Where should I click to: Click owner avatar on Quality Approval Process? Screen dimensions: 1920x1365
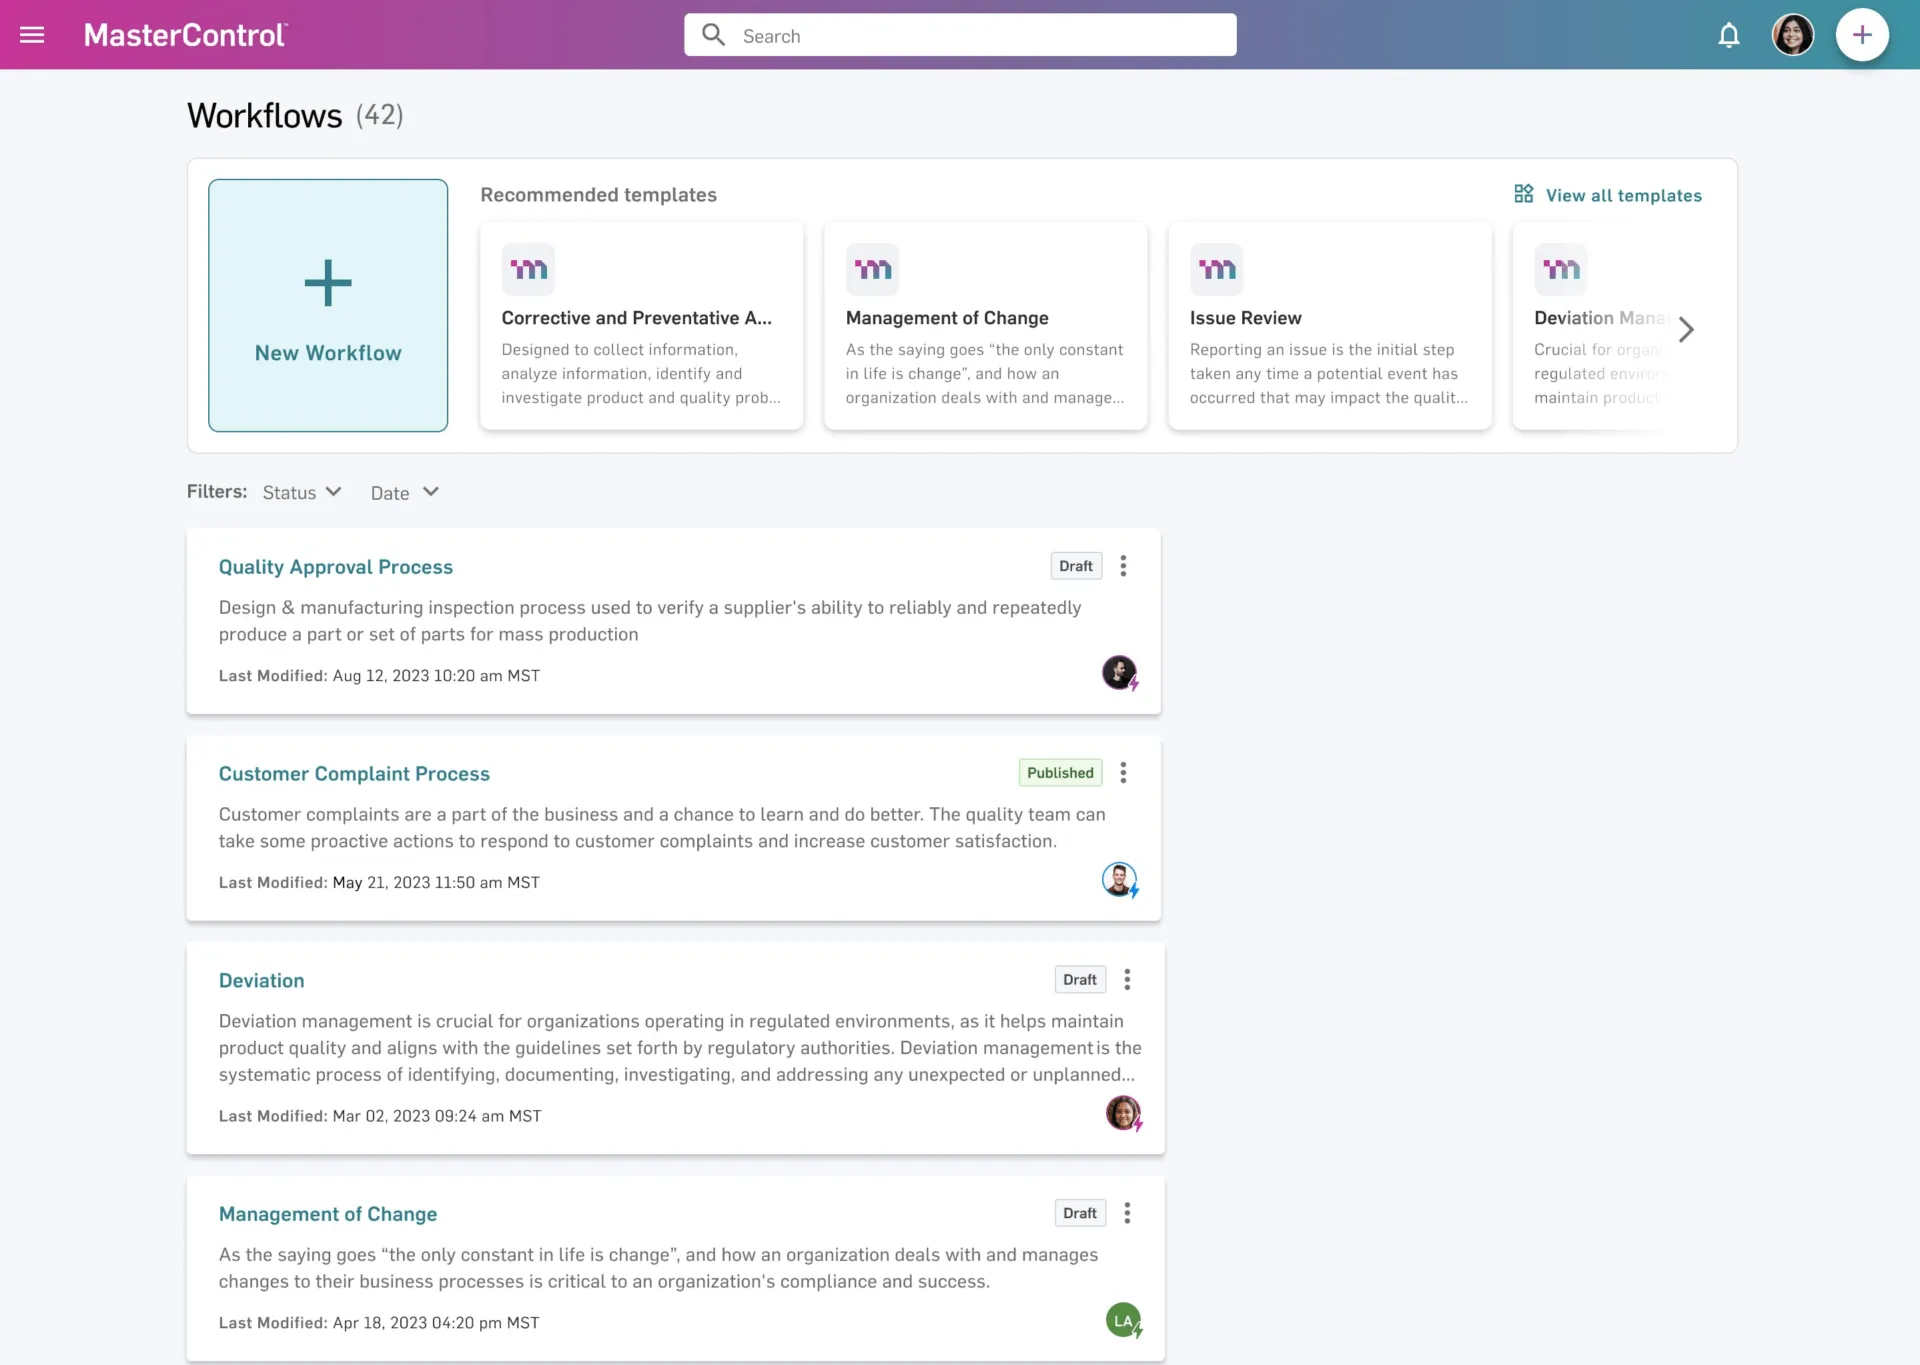[1119, 673]
